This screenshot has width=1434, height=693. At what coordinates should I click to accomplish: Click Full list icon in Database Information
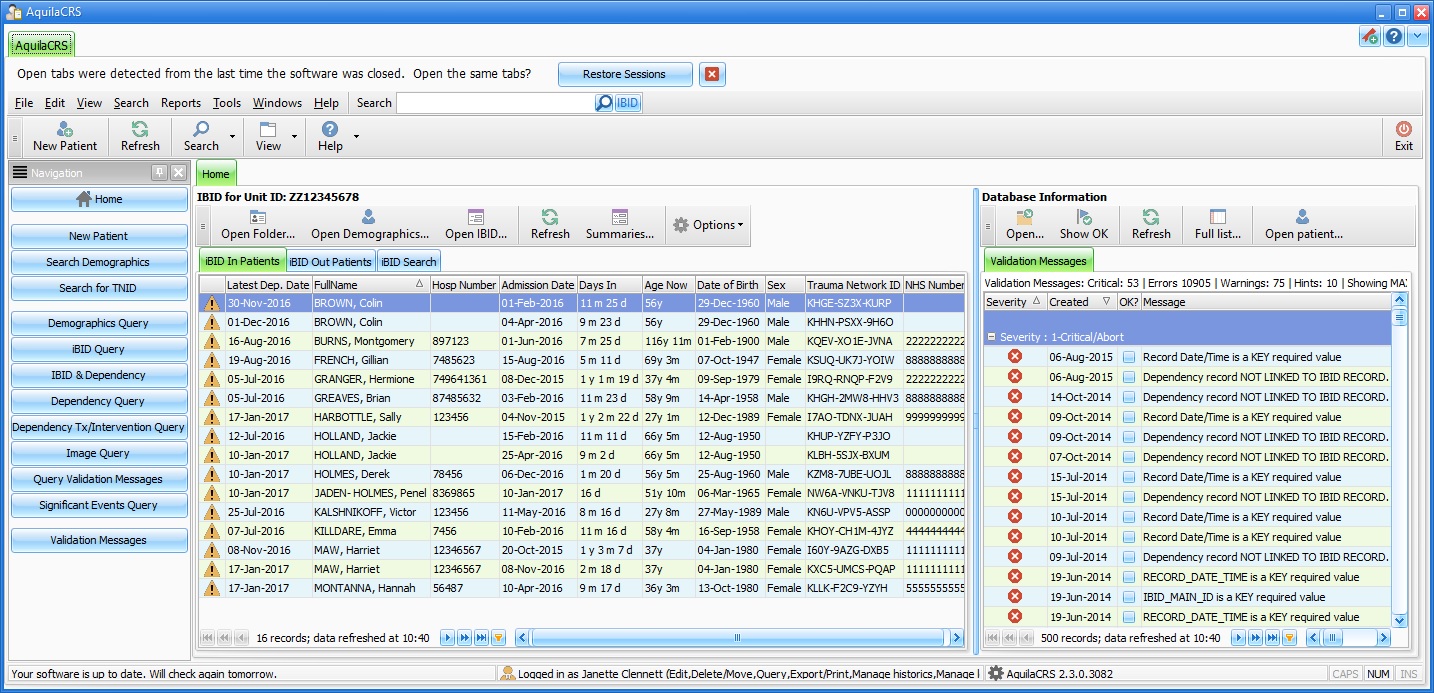click(1217, 218)
